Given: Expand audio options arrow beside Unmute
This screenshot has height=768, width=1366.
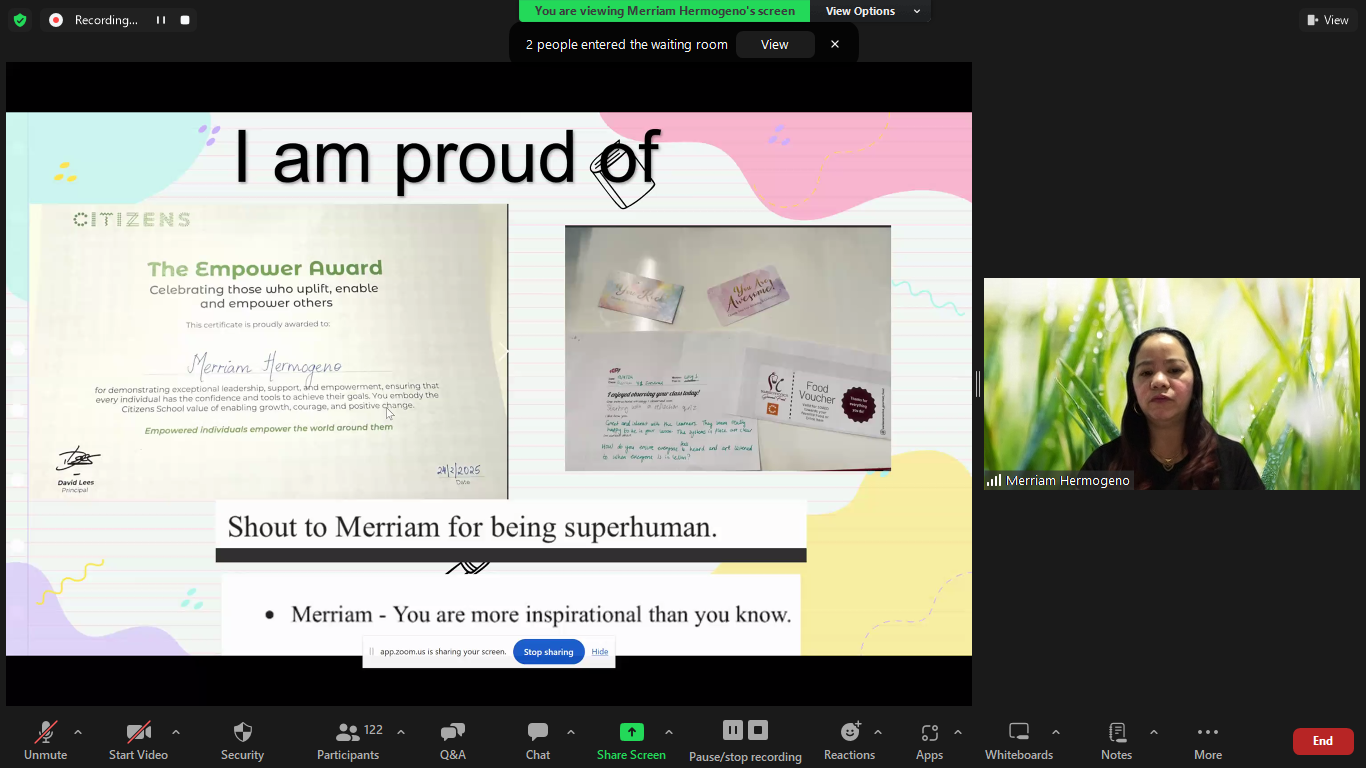Looking at the screenshot, I should [x=78, y=732].
